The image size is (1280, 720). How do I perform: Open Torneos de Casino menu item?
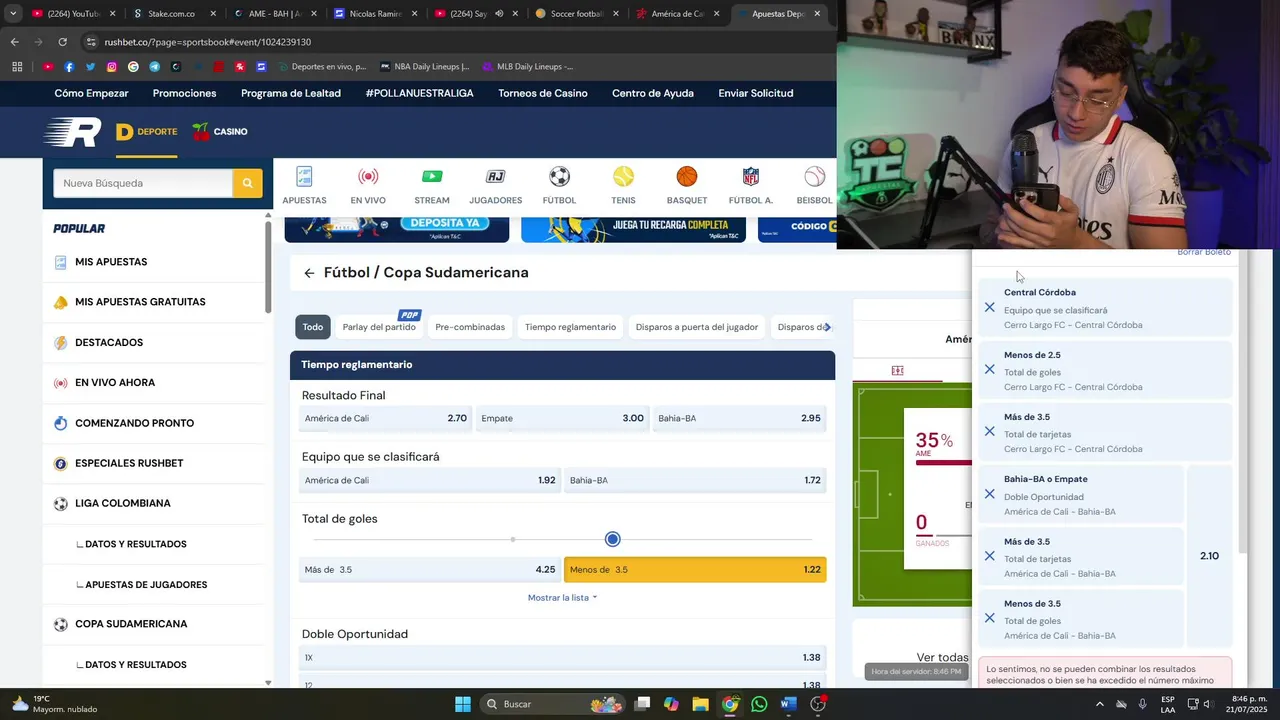tap(543, 93)
